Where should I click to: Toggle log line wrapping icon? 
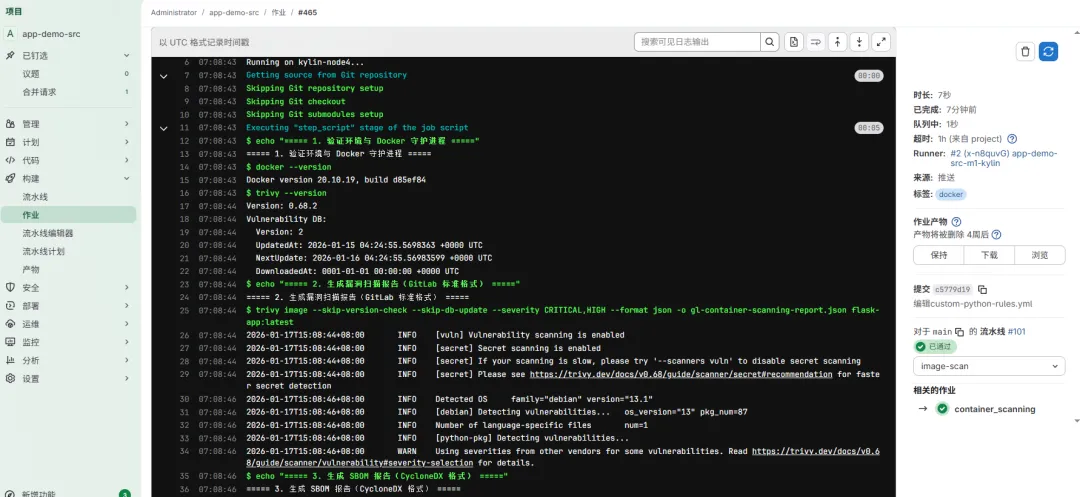point(816,42)
